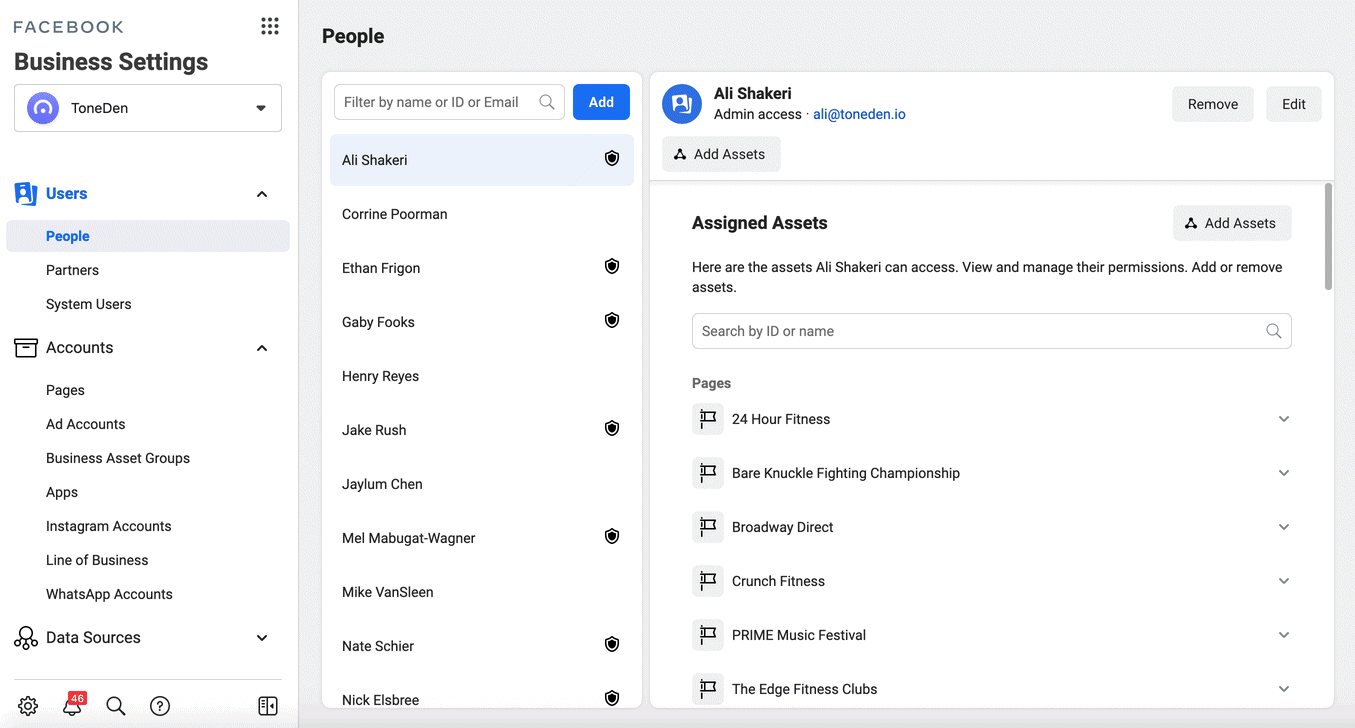Open the ali@toneden.io email link
1355x728 pixels.
859,114
